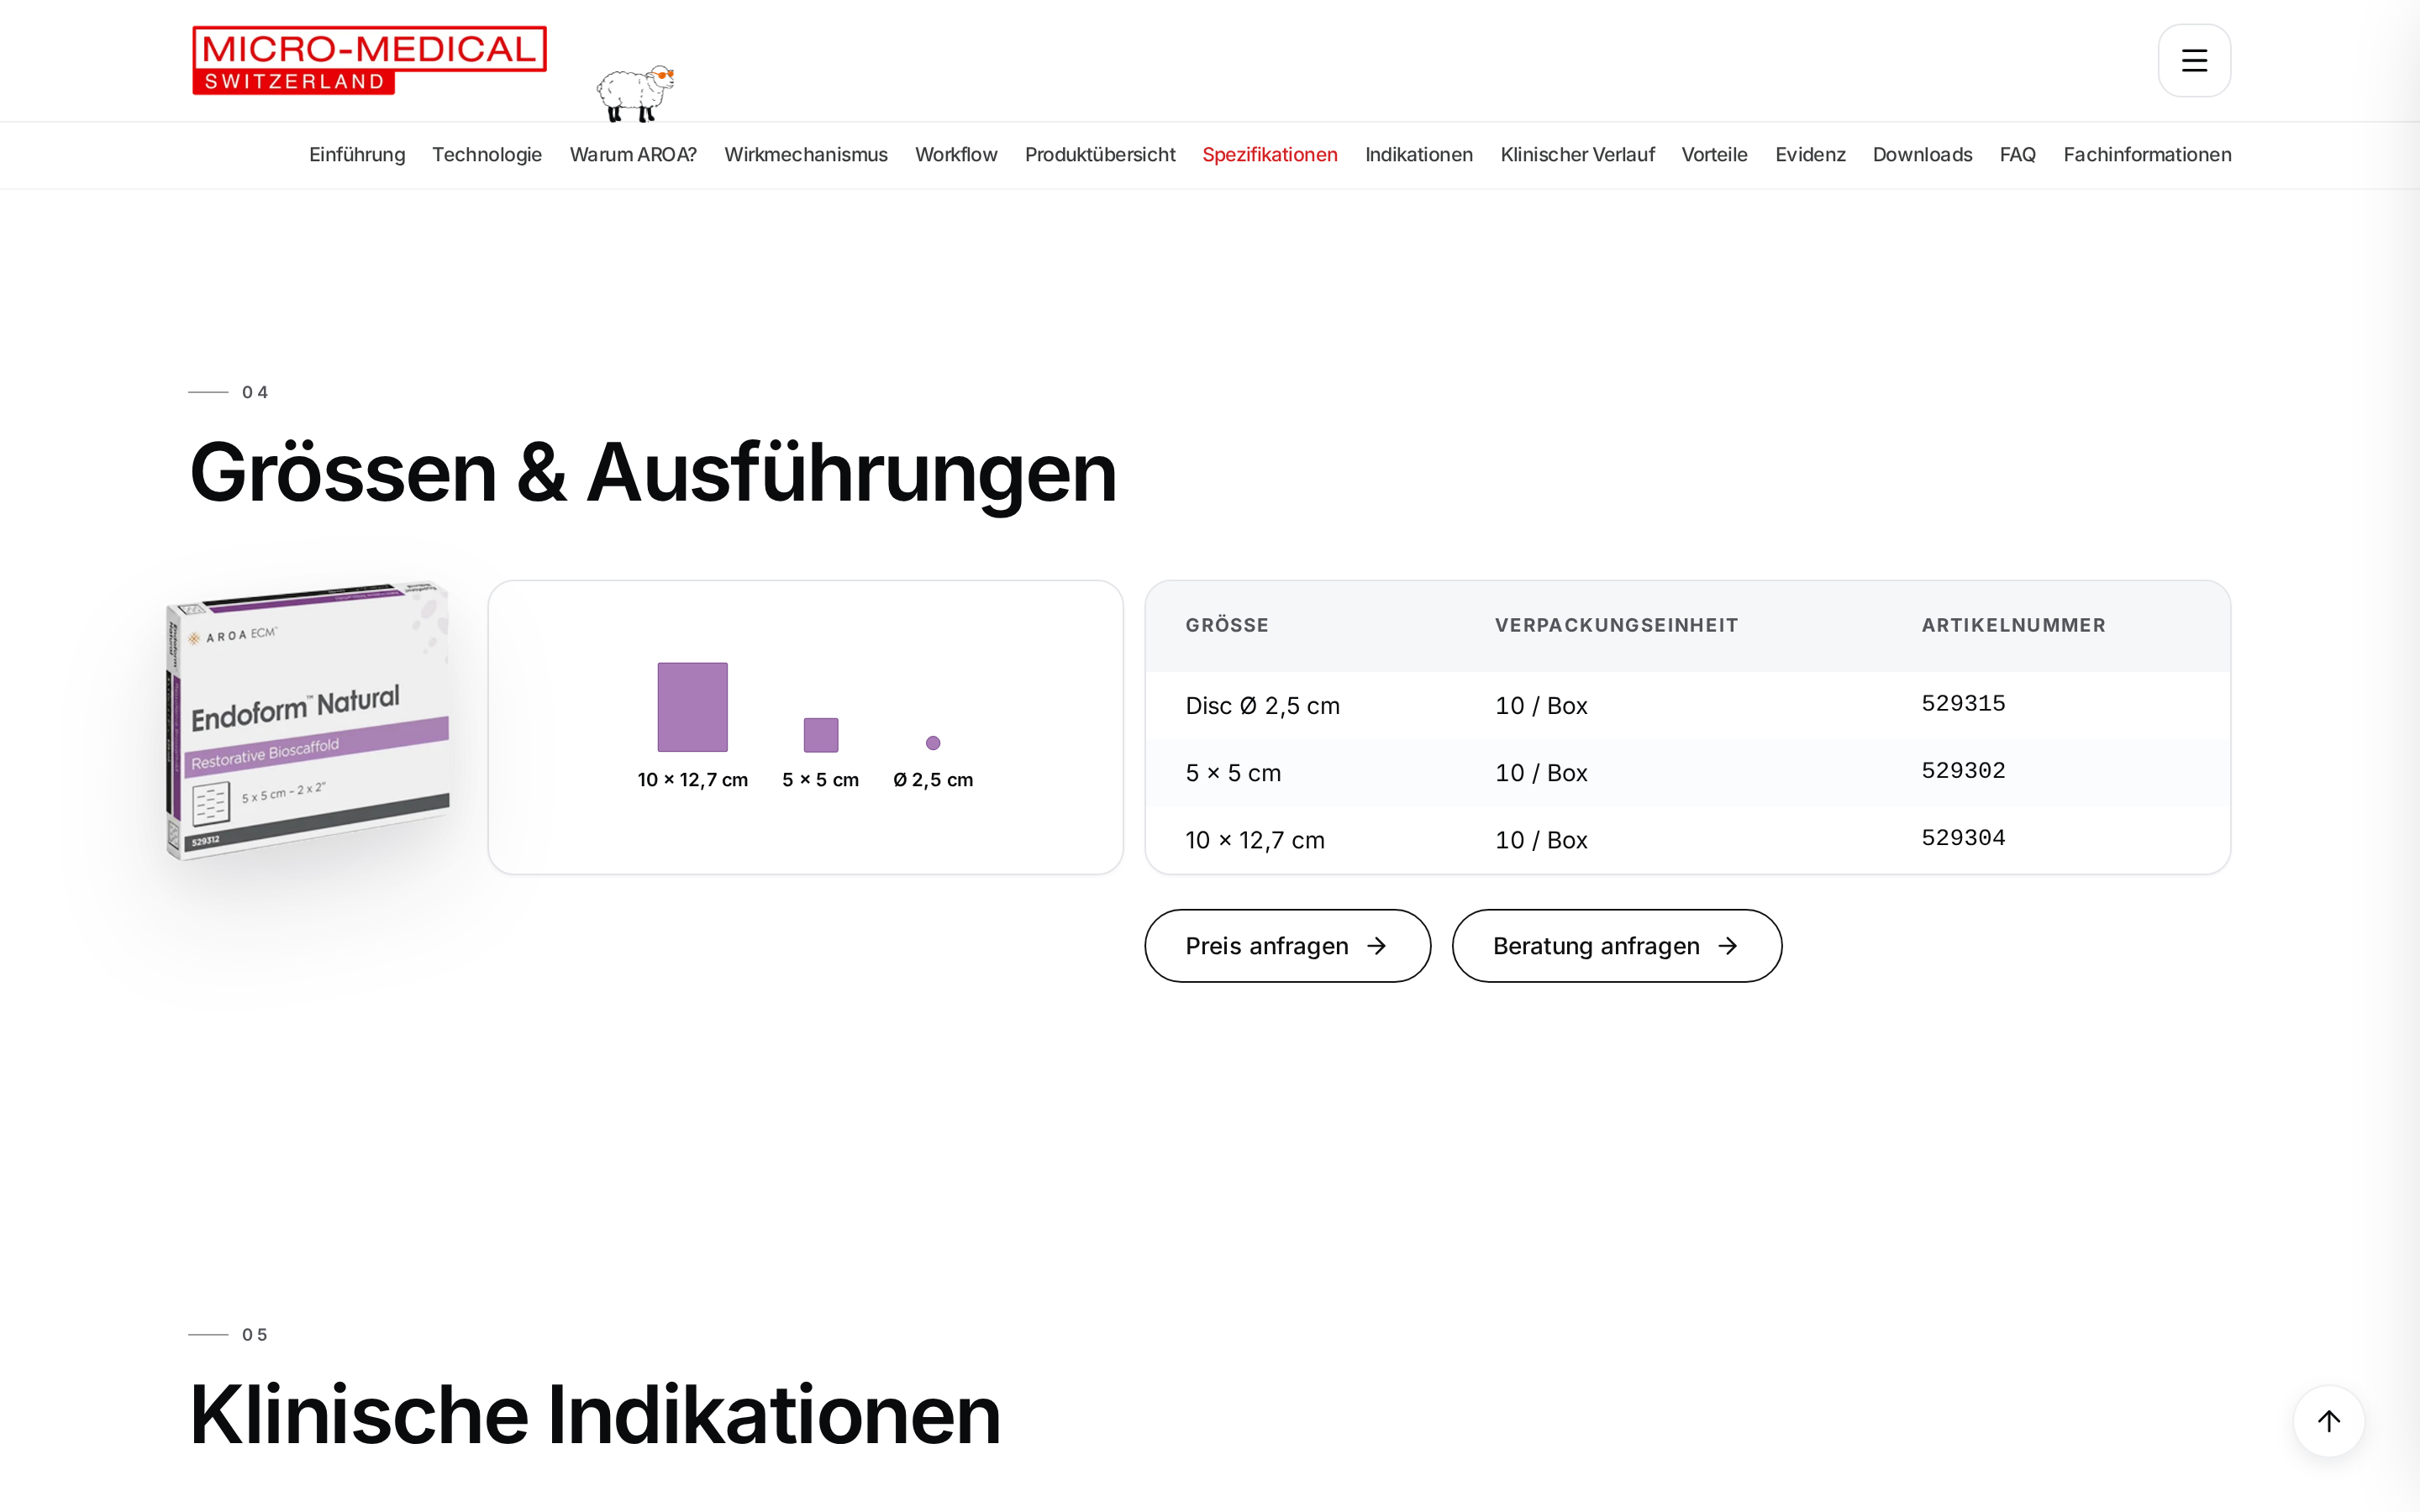
Task: Open Fachinformationen nav item
Action: click(x=2147, y=155)
